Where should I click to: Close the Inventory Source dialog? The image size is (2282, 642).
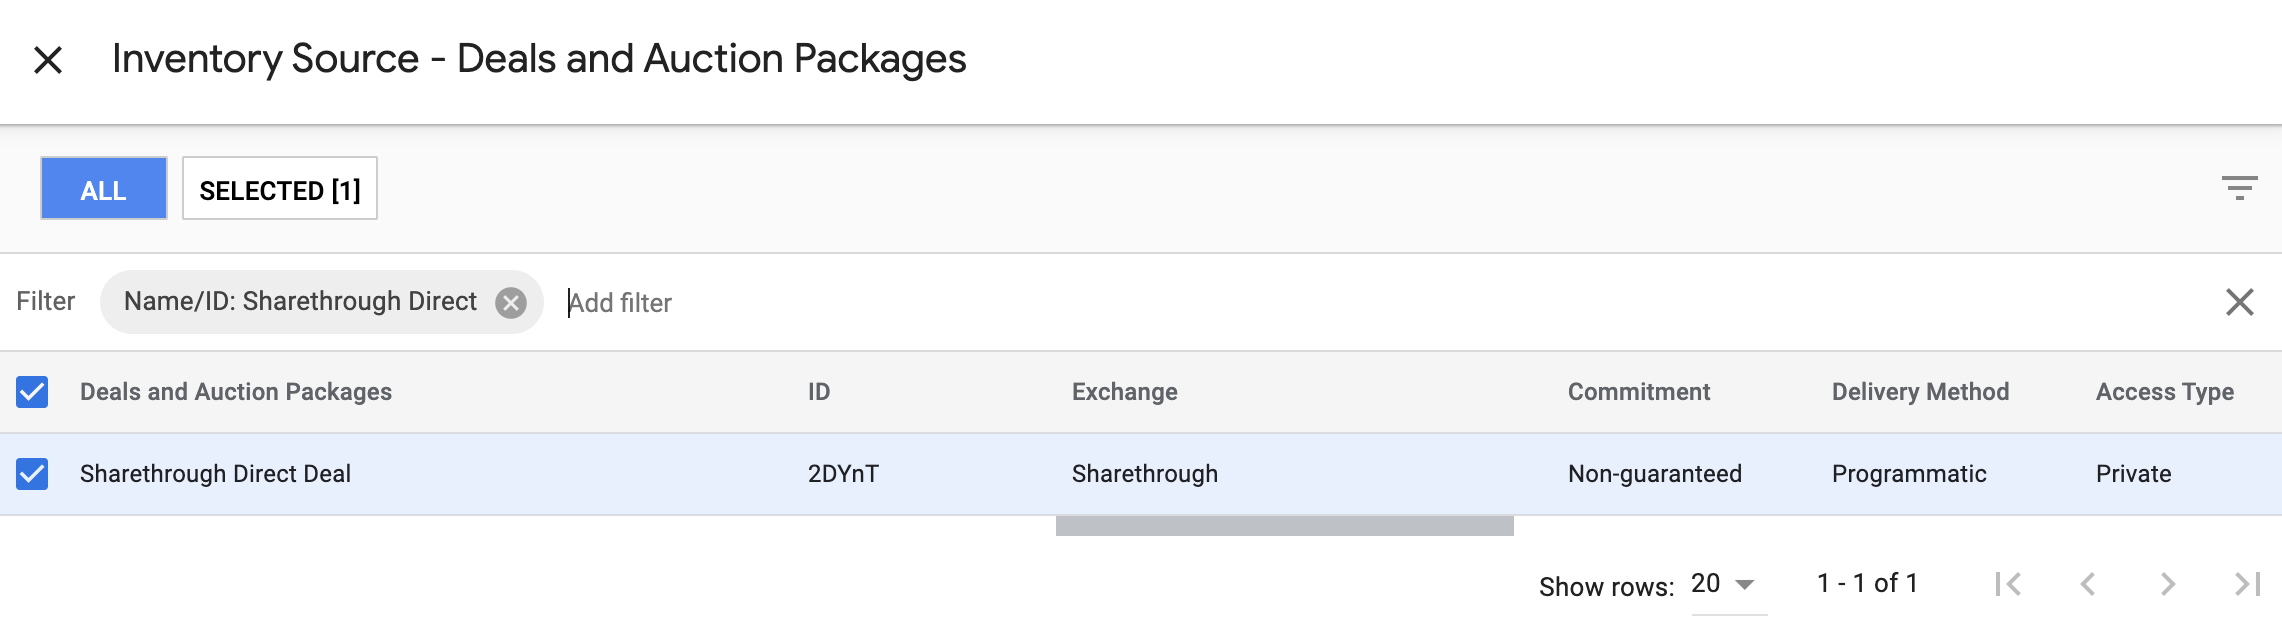pyautogui.click(x=48, y=60)
